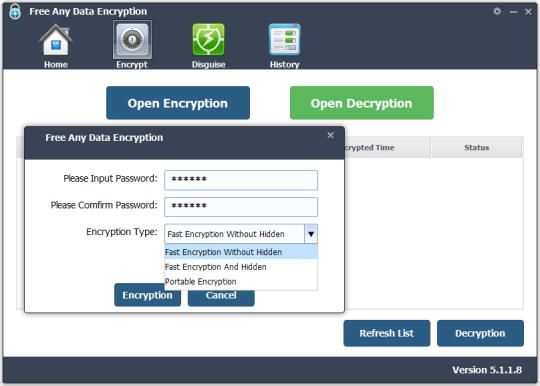Select the Encrypt safe-dial icon
Image resolution: width=540 pixels, height=386 pixels.
[x=132, y=40]
